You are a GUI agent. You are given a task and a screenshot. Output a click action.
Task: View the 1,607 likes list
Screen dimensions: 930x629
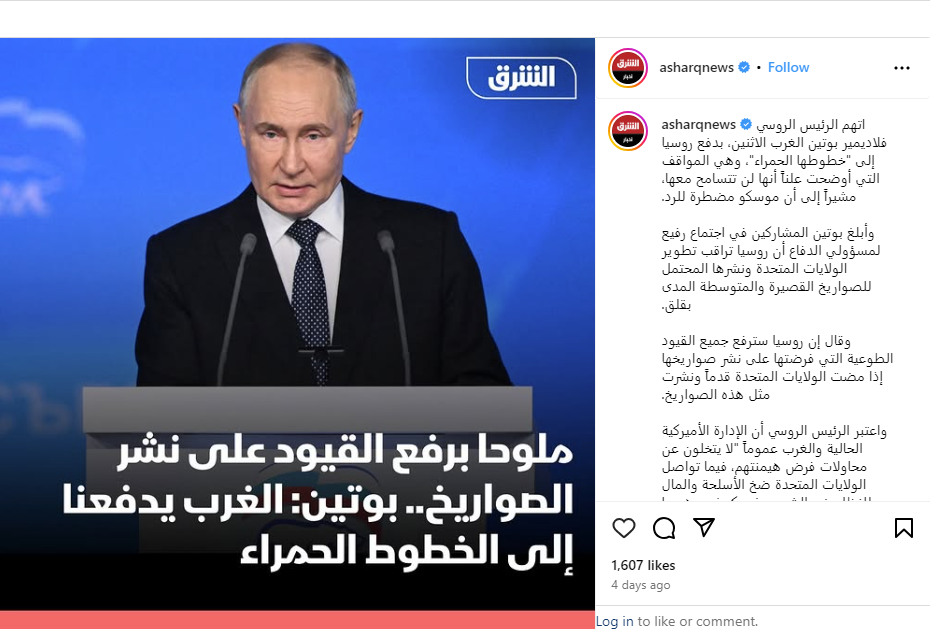click(643, 566)
